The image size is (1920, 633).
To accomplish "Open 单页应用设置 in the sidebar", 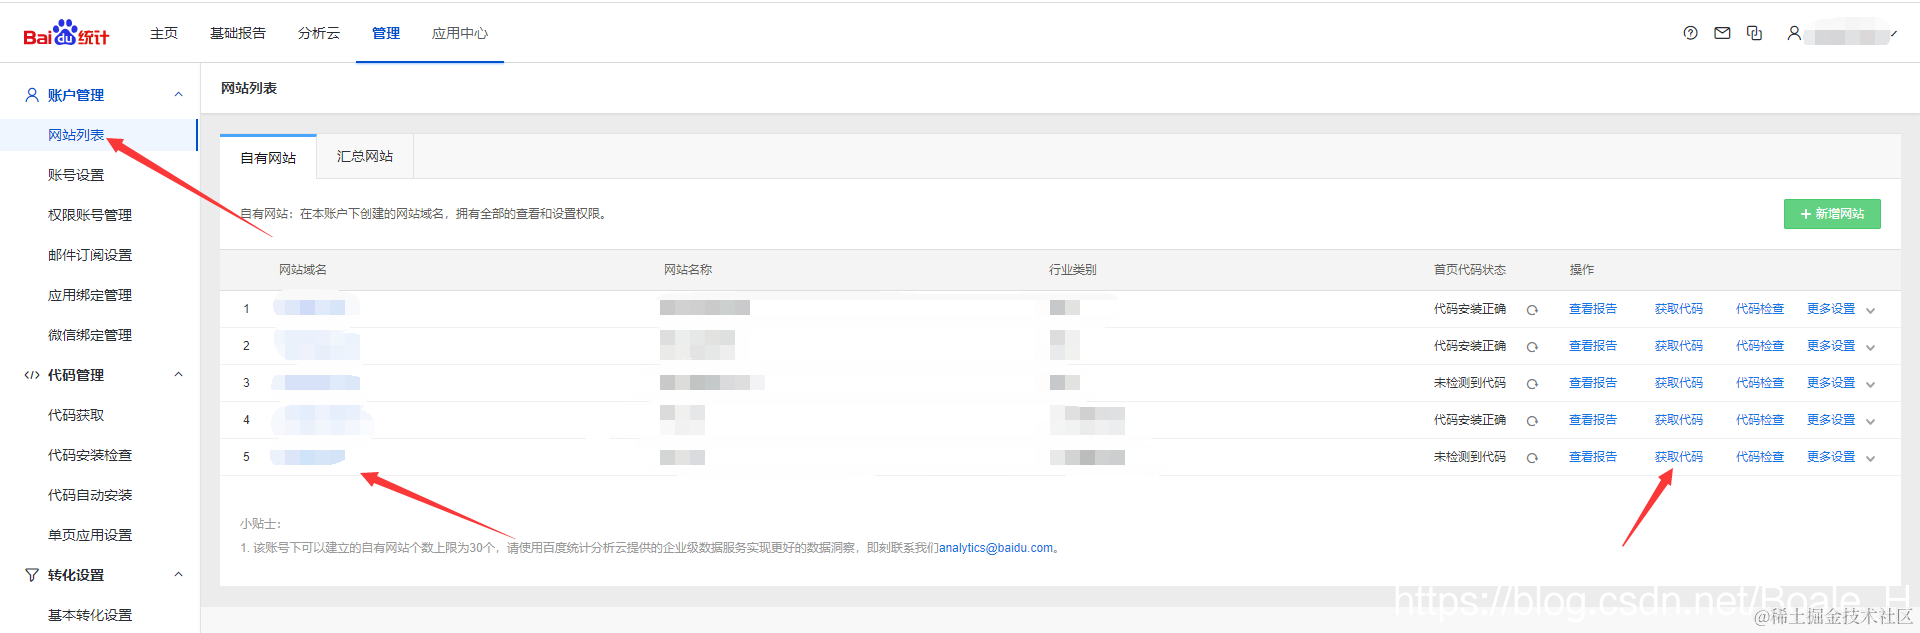I will coord(90,535).
